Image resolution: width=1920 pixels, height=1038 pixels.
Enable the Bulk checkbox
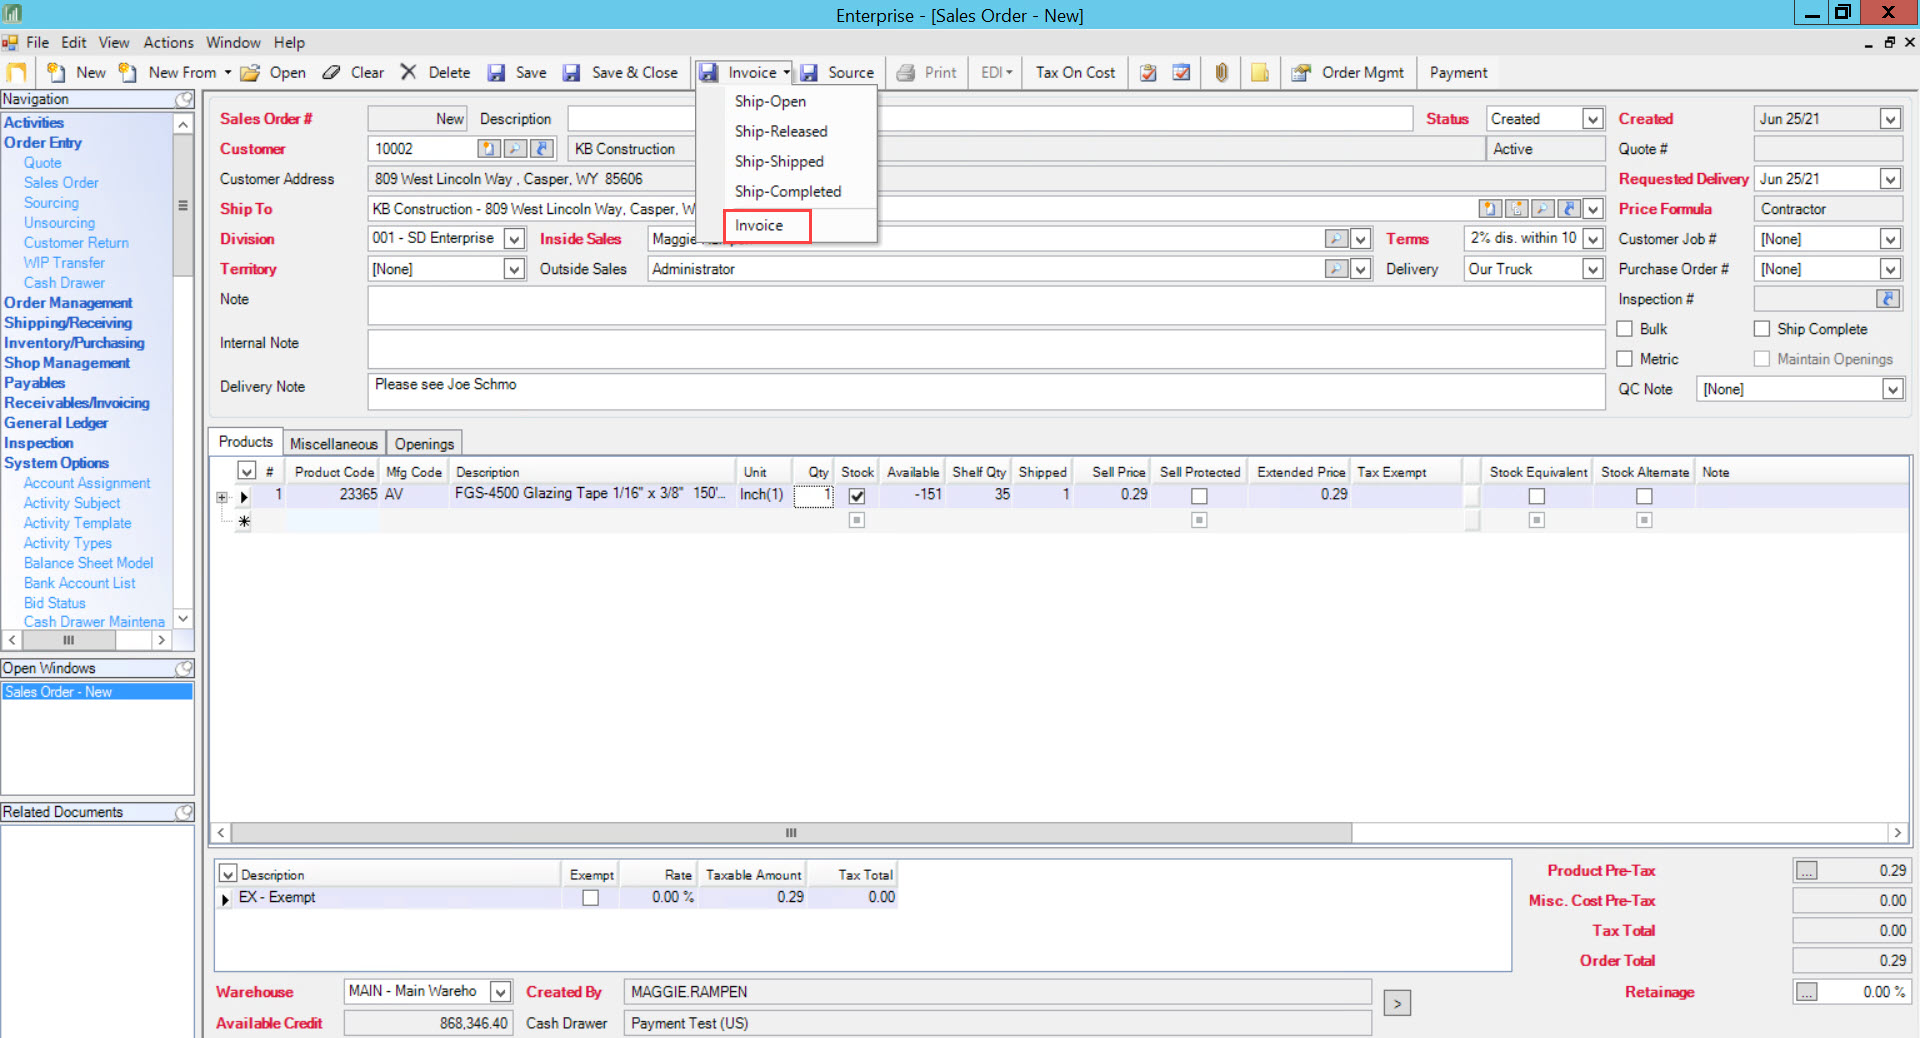(x=1625, y=329)
